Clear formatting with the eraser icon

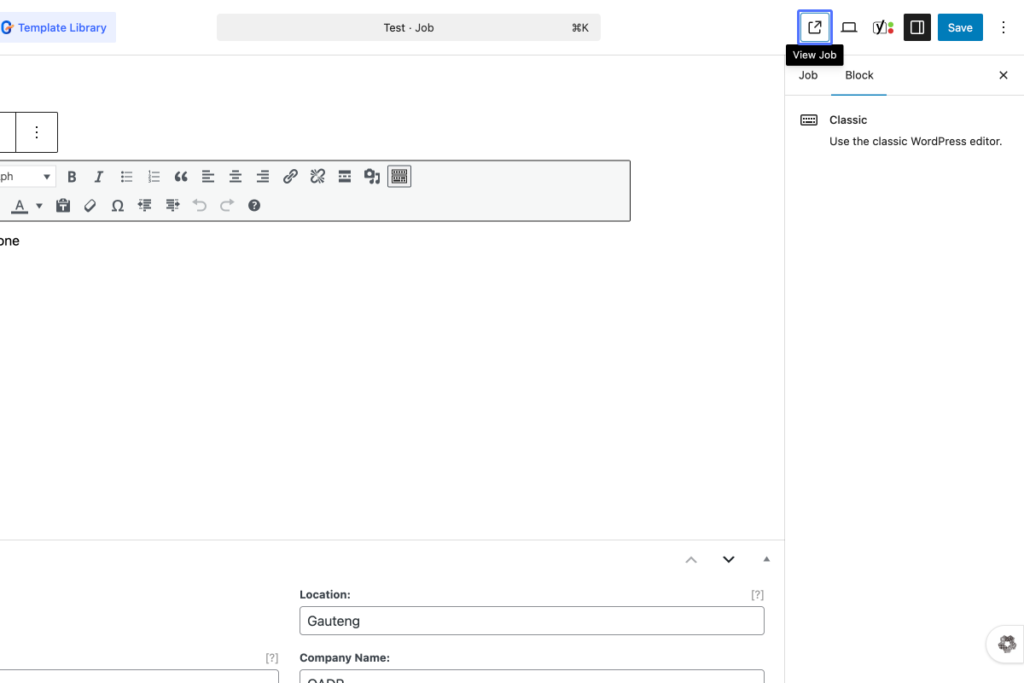[90, 206]
